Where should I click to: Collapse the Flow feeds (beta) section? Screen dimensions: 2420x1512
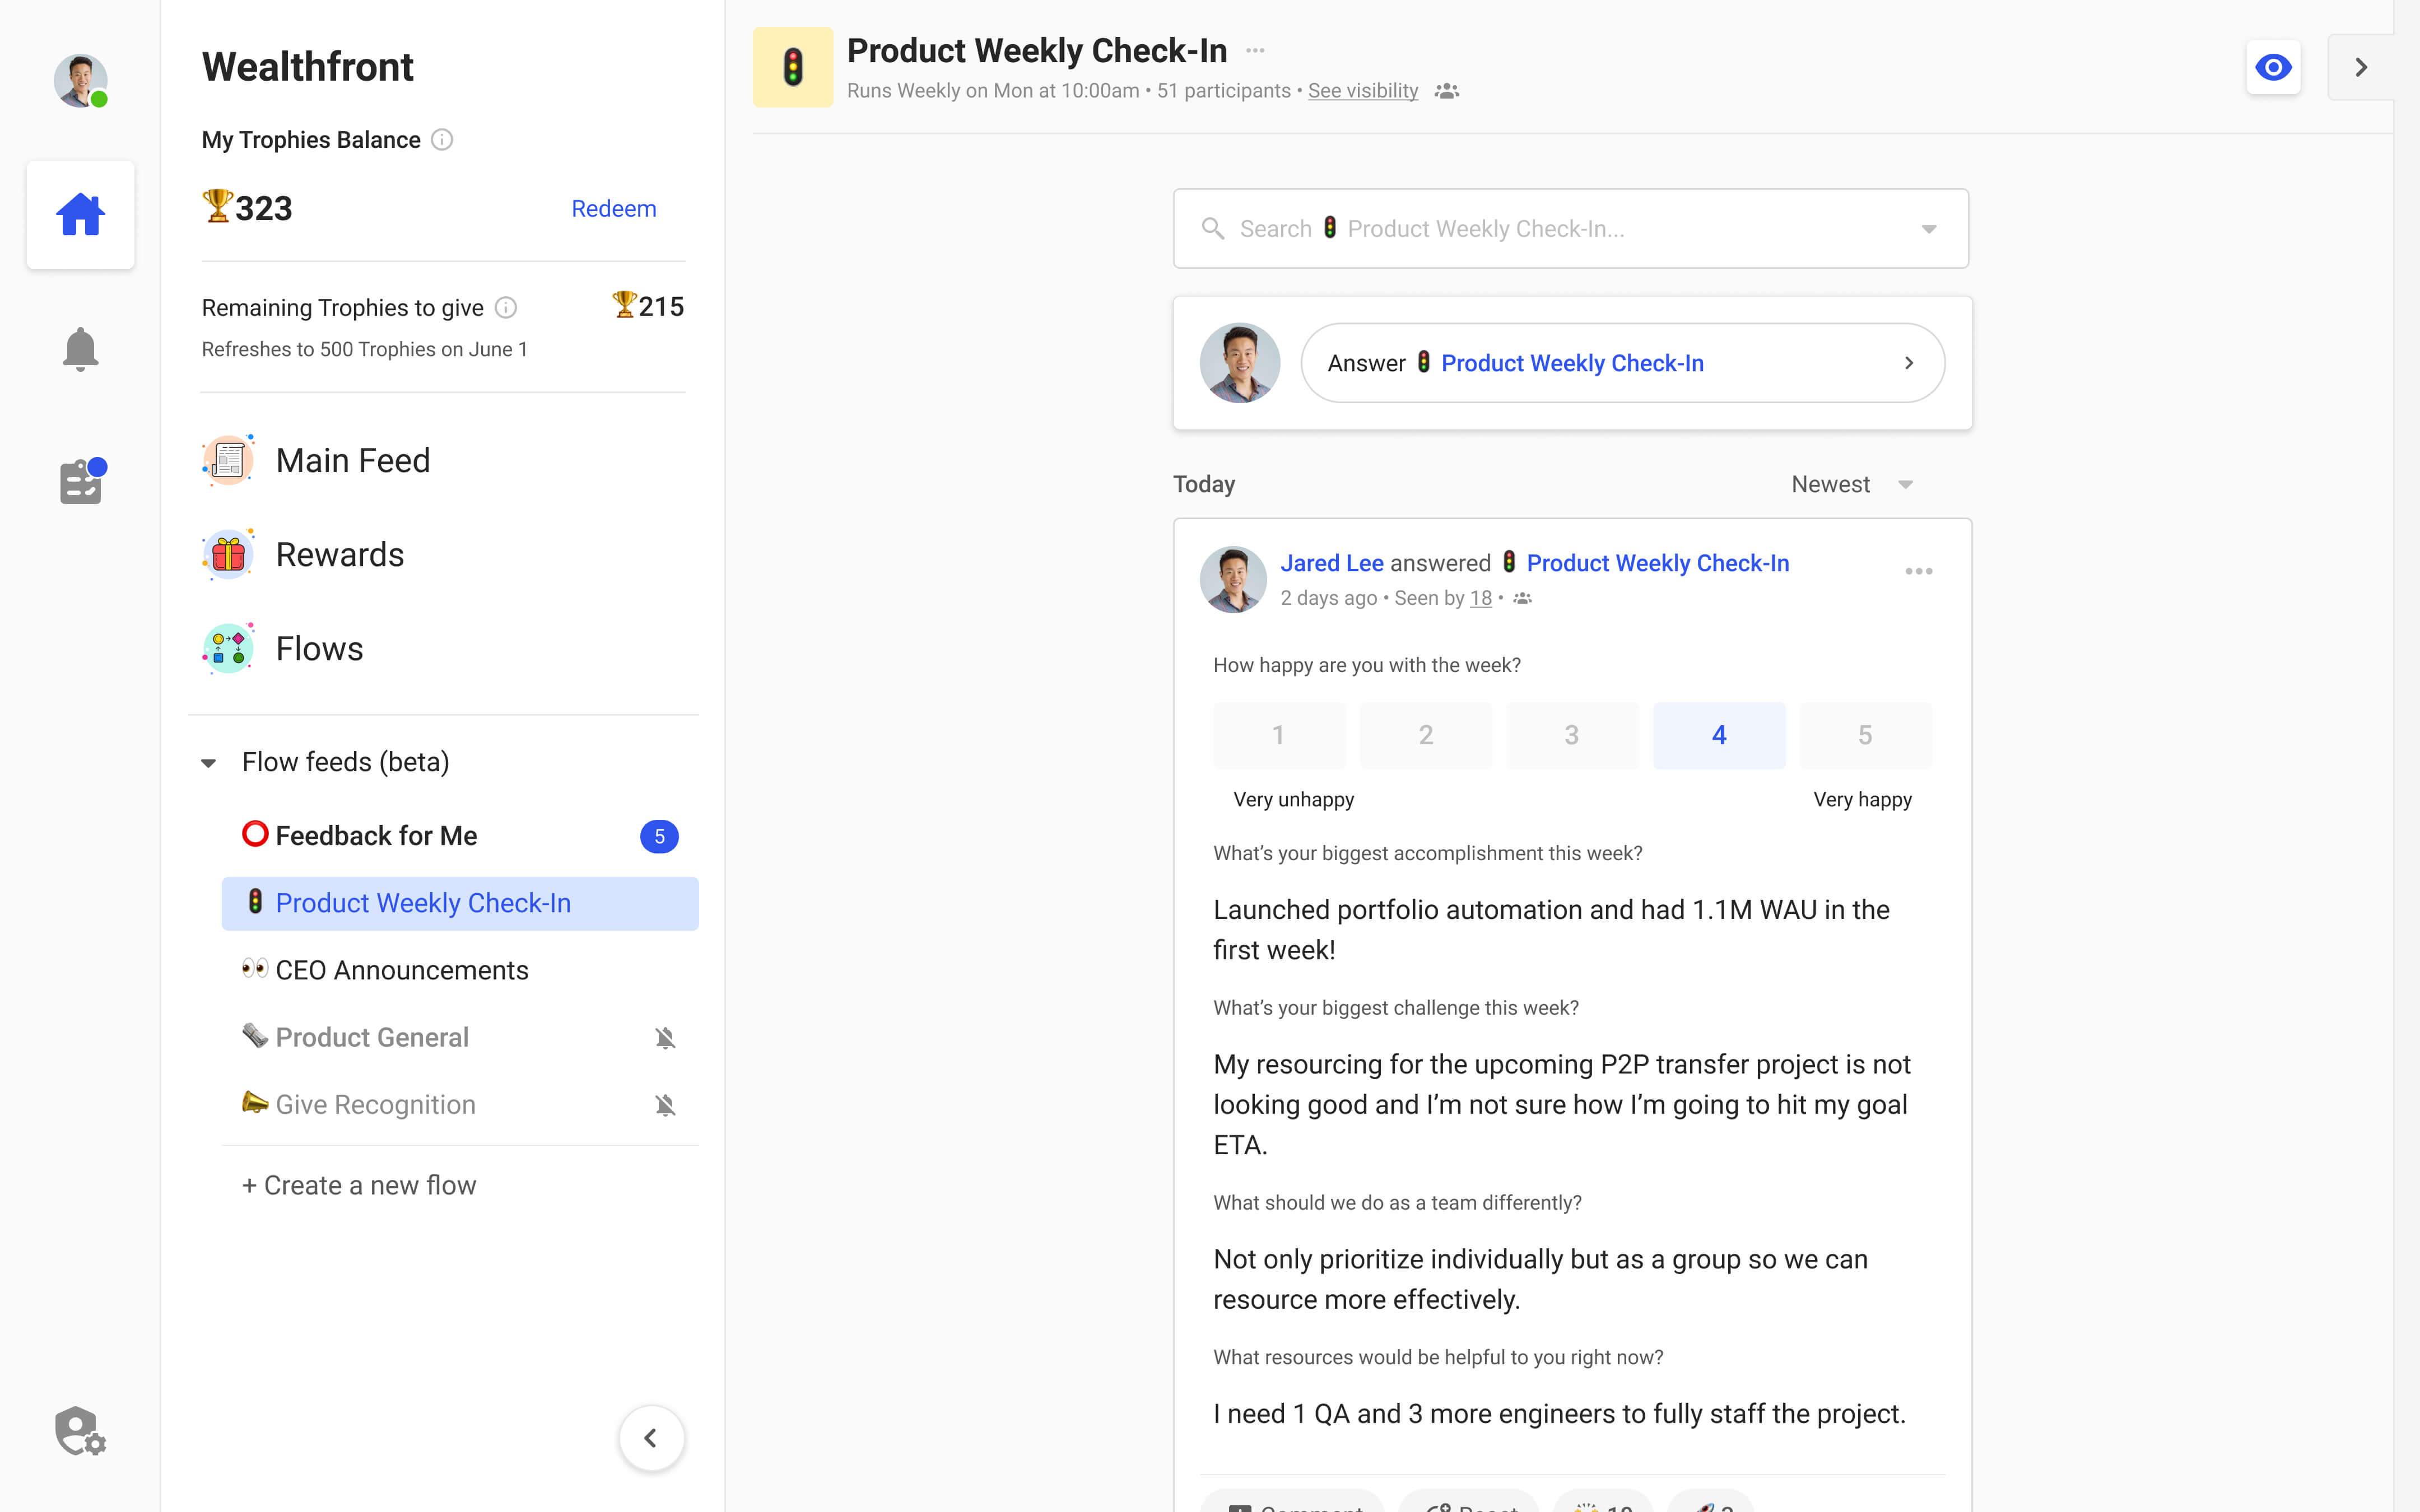[x=208, y=762]
